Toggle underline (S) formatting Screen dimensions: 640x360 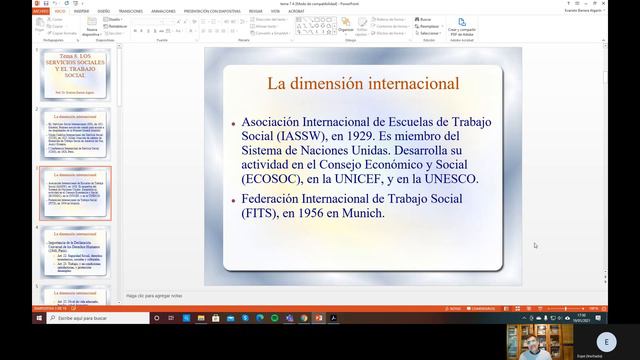click(x=148, y=31)
